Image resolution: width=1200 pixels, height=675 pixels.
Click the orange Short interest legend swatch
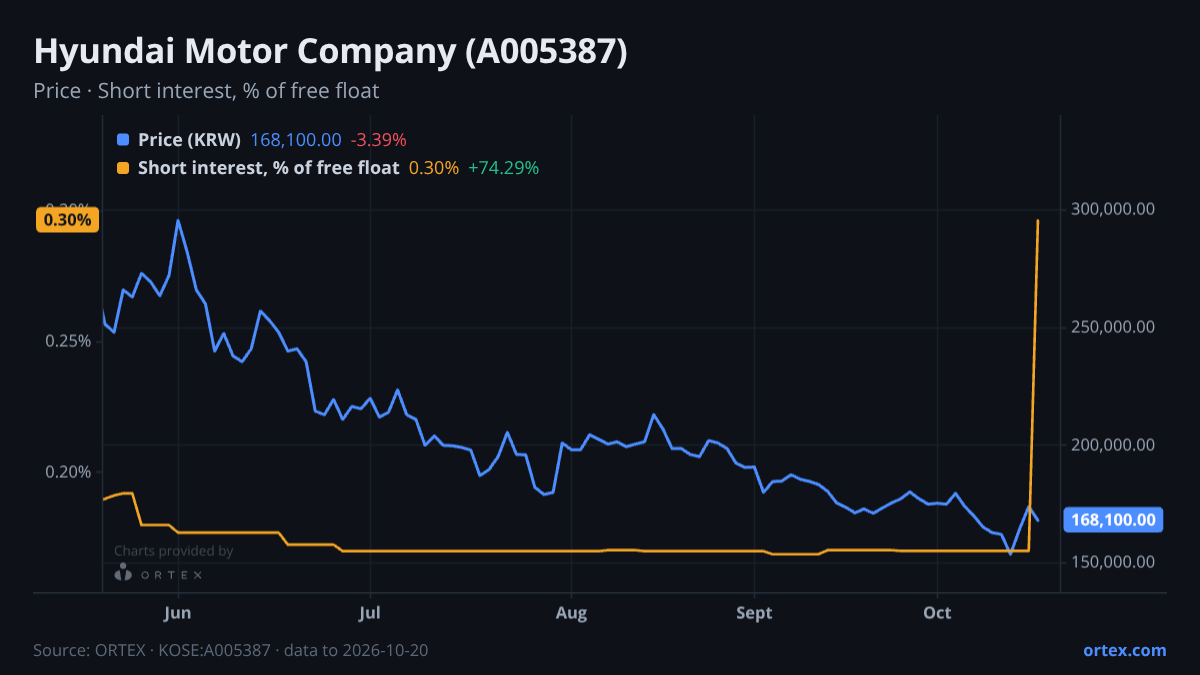[x=123, y=168]
